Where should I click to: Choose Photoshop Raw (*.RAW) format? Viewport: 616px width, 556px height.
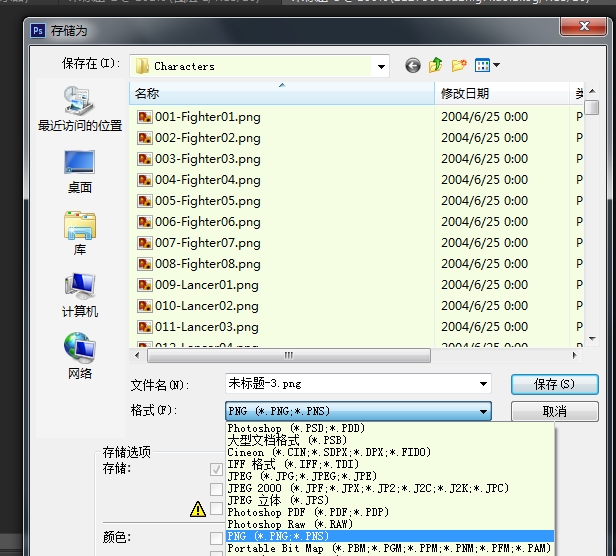tap(390, 524)
